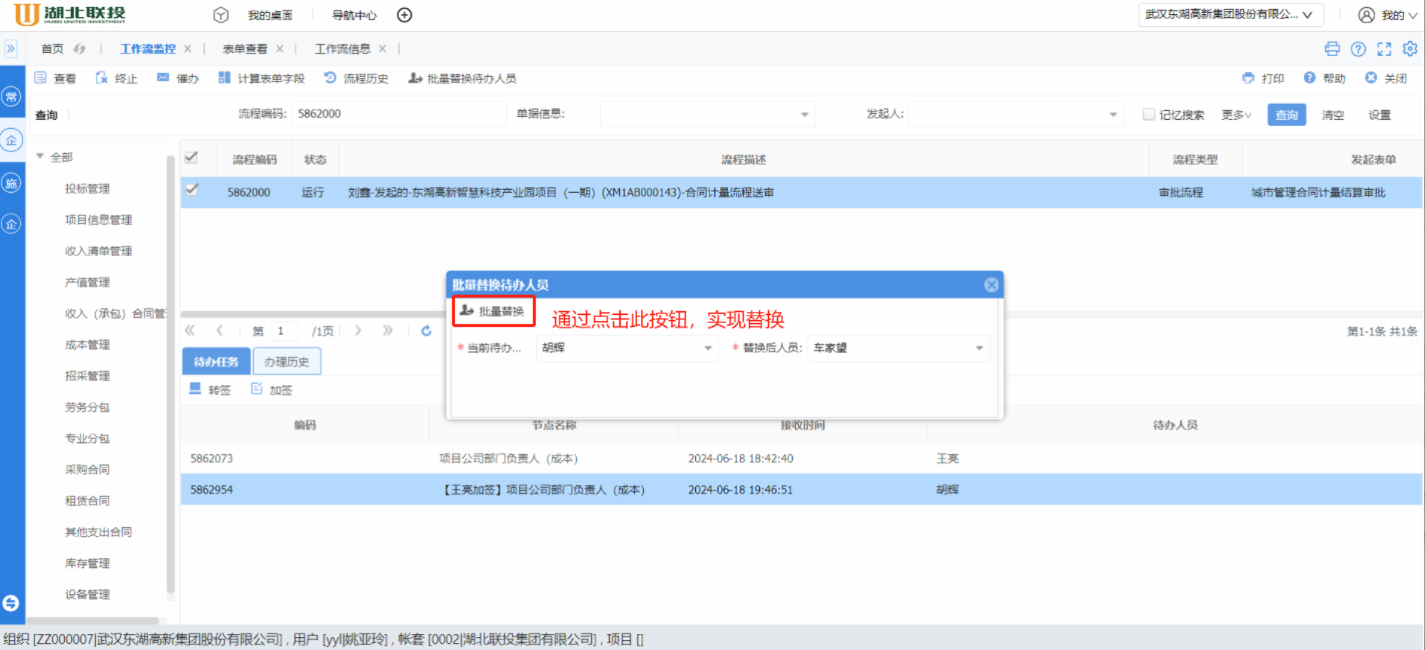Click the 催办 envelope icon

(163, 78)
